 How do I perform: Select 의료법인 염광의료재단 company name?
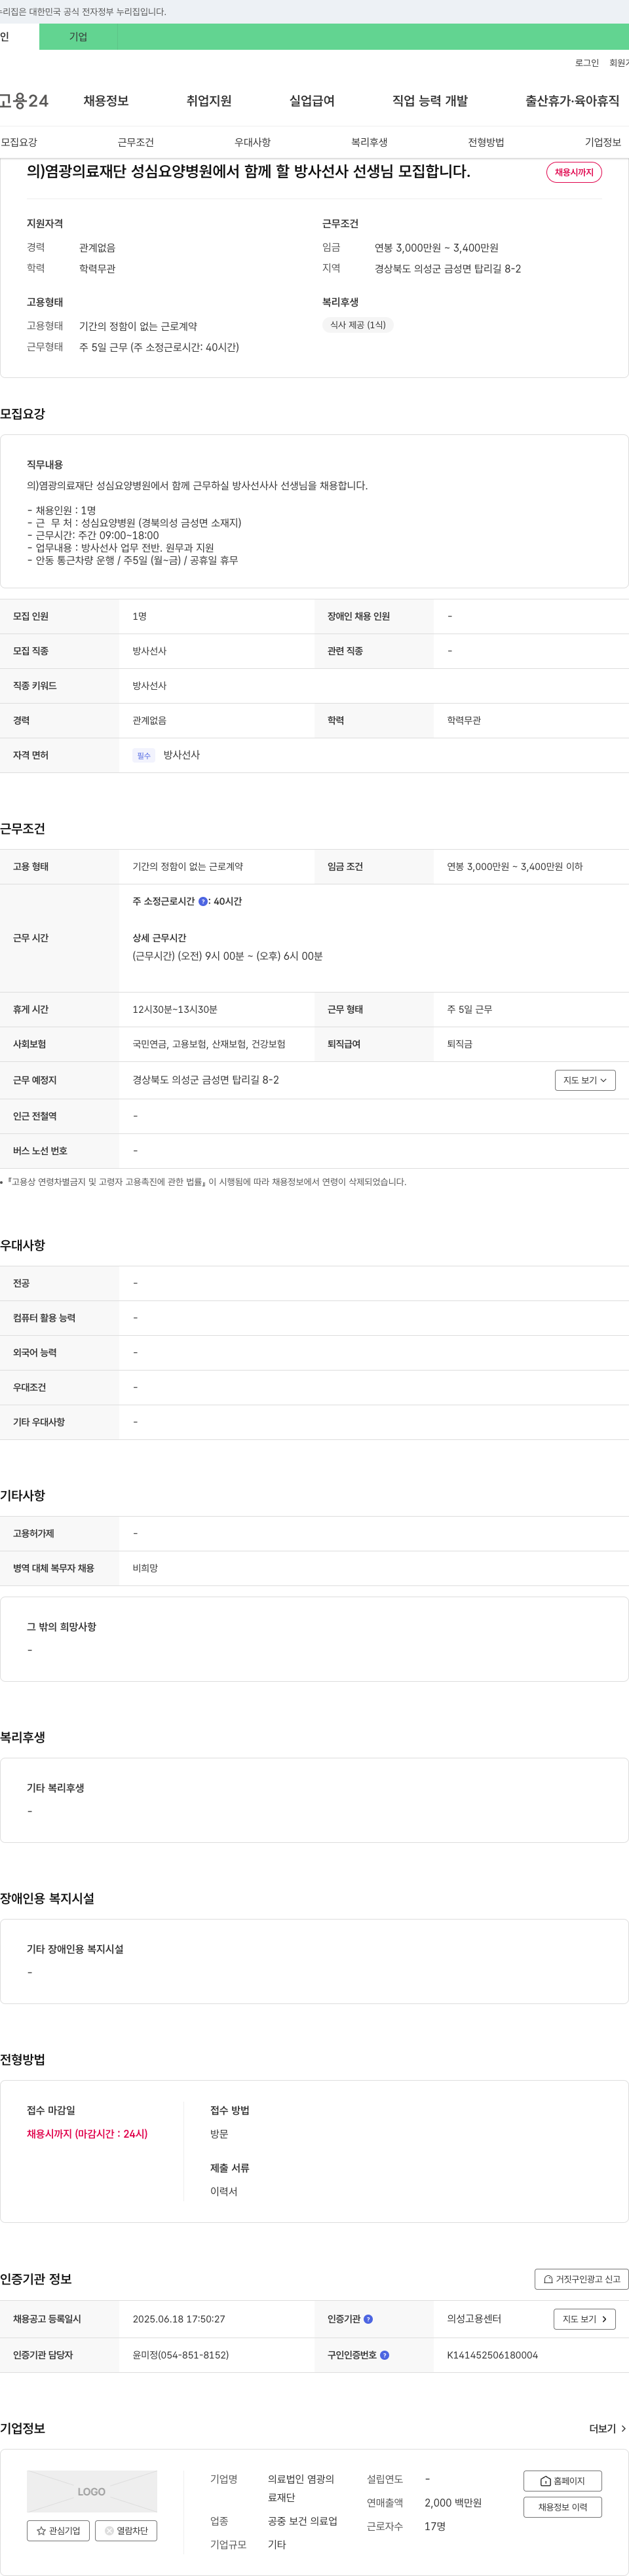pyautogui.click(x=301, y=2489)
